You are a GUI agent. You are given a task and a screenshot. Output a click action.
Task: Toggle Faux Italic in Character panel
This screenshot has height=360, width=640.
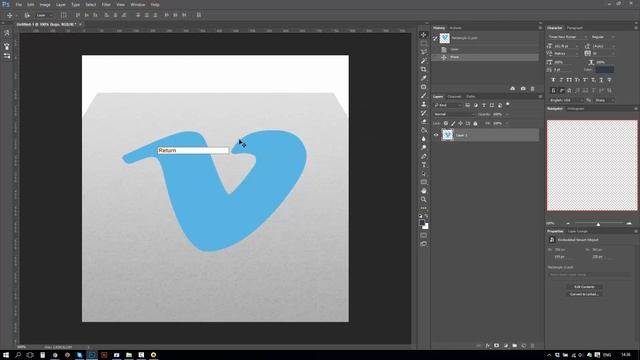pos(561,80)
